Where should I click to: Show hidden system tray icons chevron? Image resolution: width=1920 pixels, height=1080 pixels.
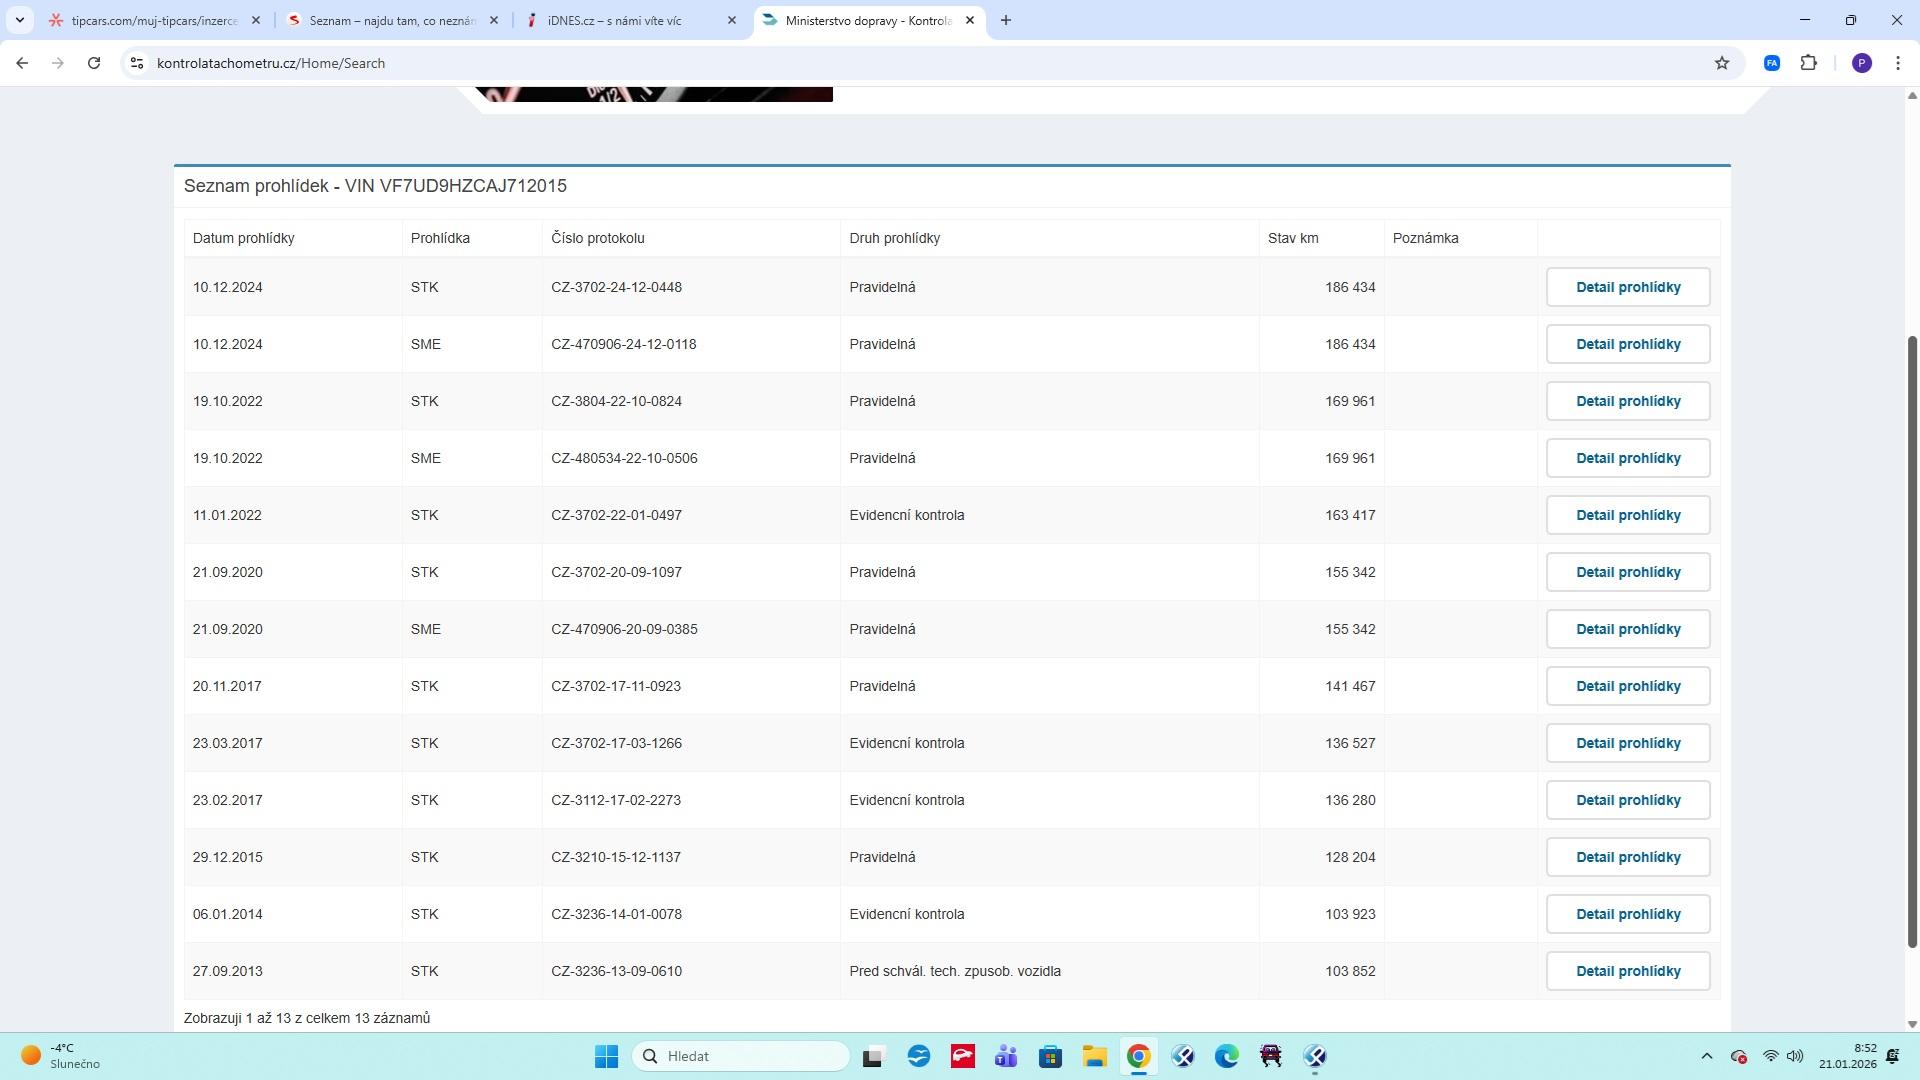[x=1706, y=1056]
